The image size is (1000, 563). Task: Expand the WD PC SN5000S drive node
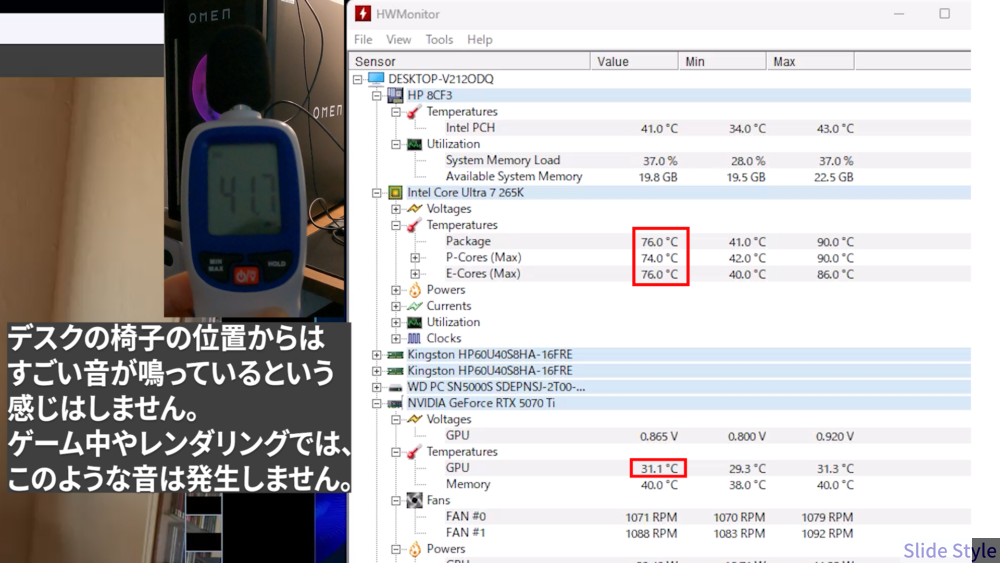377,387
